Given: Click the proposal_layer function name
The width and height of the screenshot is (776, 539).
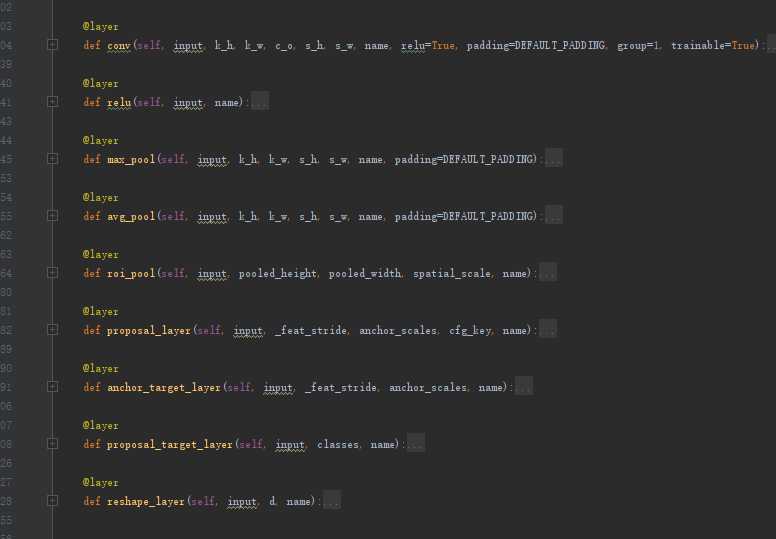Looking at the screenshot, I should tap(149, 330).
